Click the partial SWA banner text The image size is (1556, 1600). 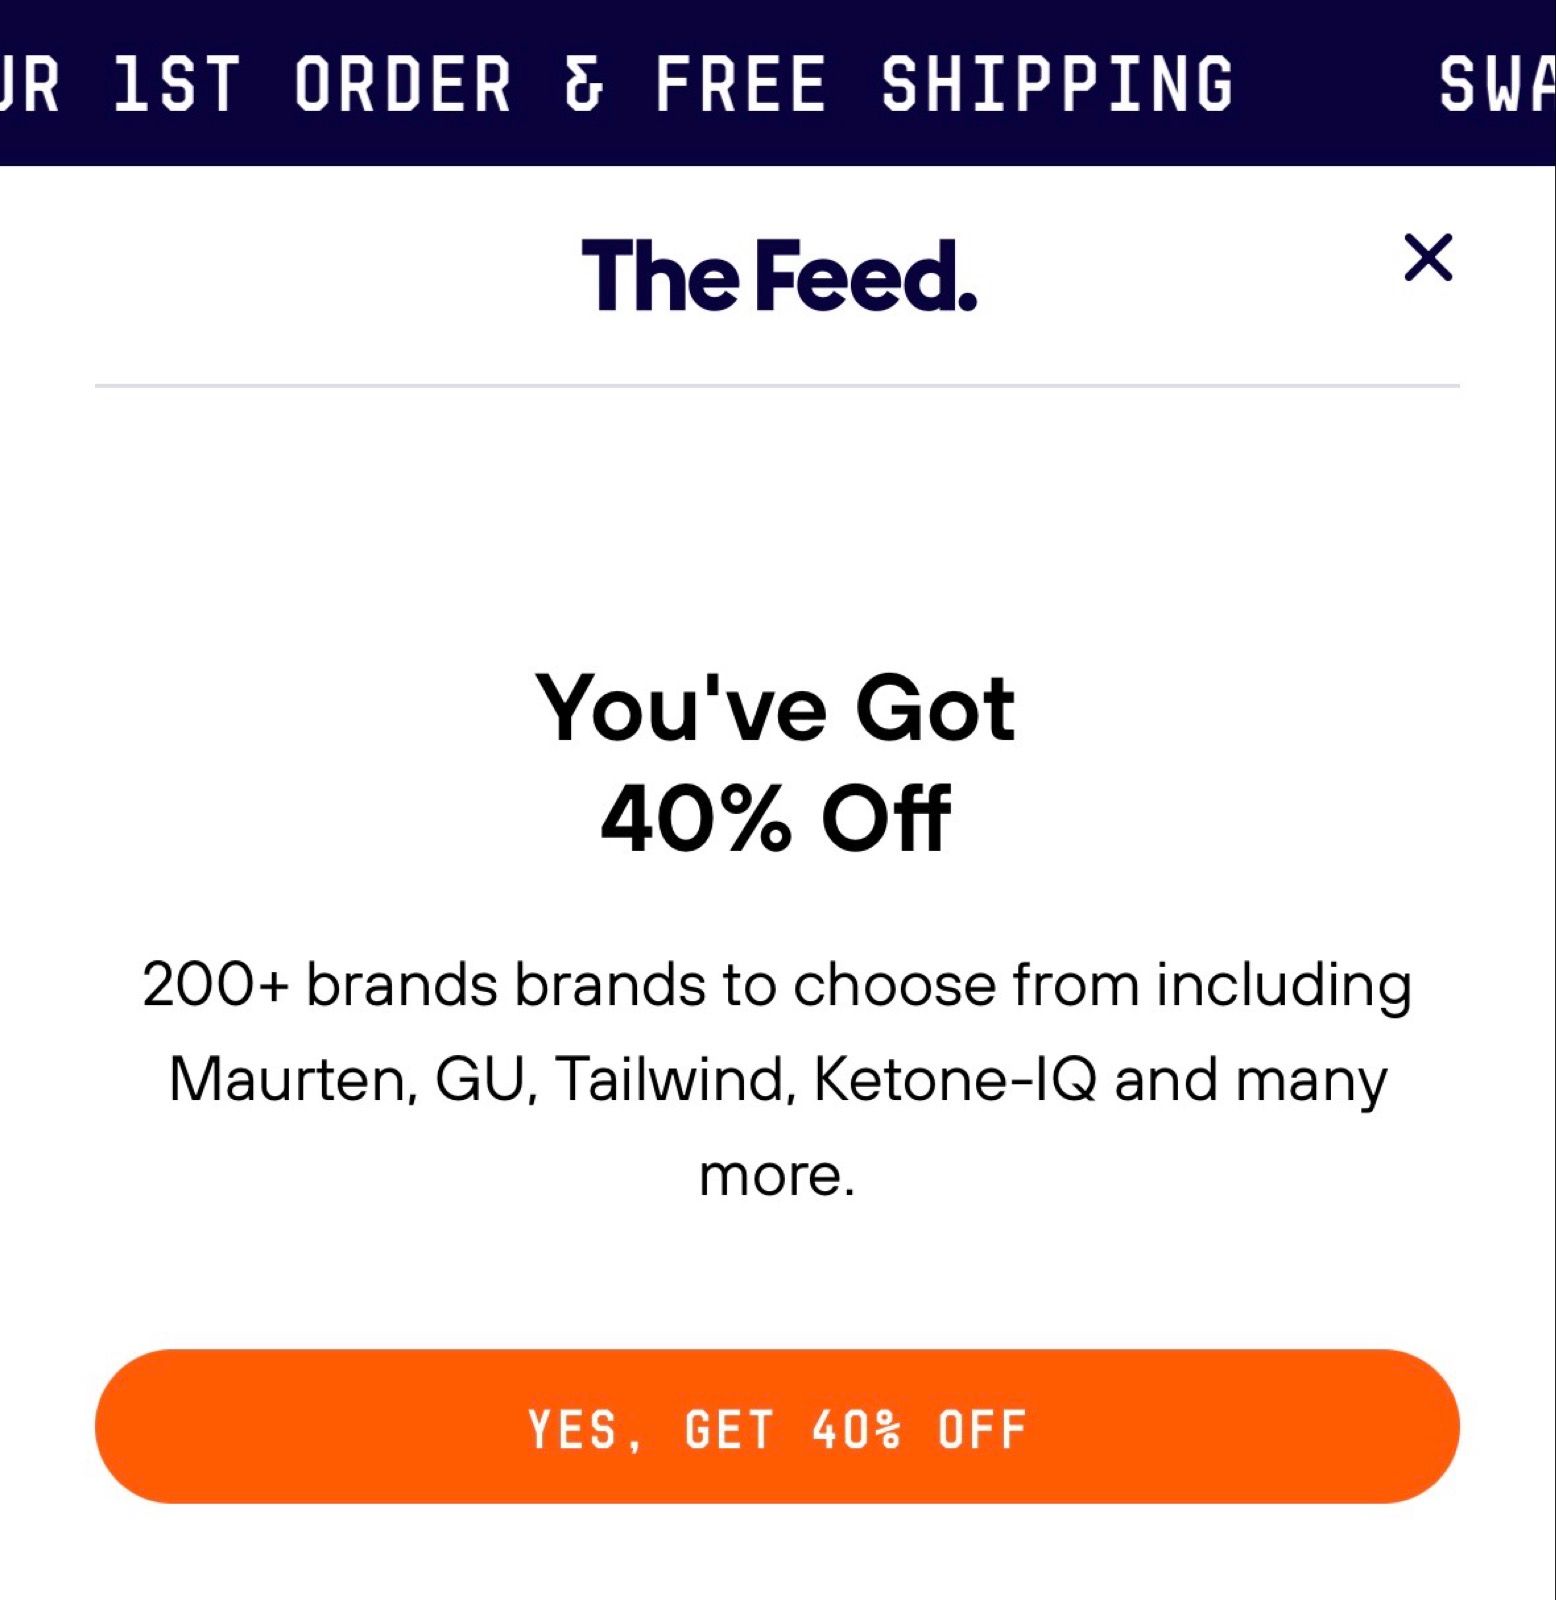(1495, 84)
